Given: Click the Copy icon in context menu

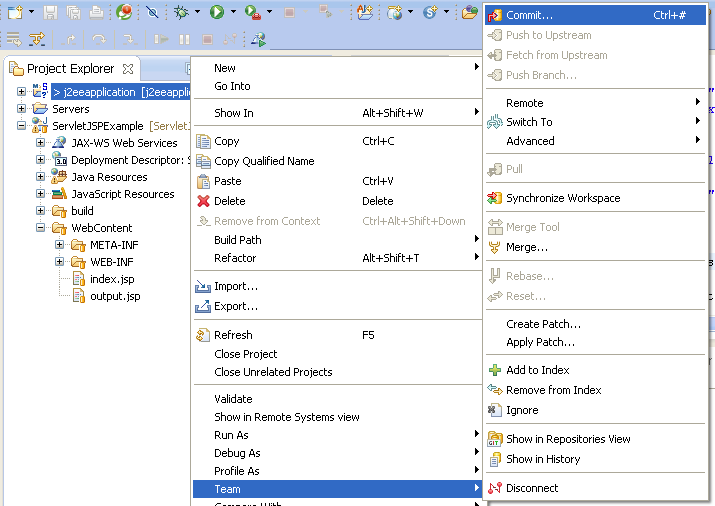Looking at the screenshot, I should coord(203,141).
